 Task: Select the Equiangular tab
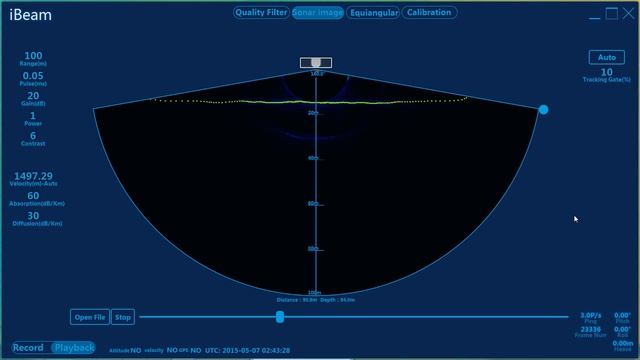[373, 13]
